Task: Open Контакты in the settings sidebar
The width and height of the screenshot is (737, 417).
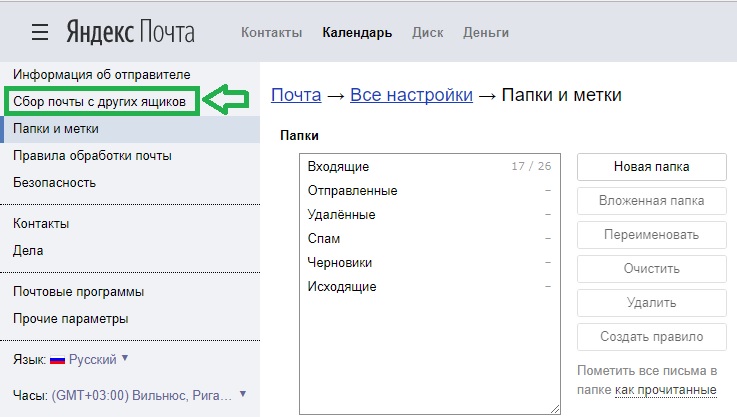Action: coord(41,223)
